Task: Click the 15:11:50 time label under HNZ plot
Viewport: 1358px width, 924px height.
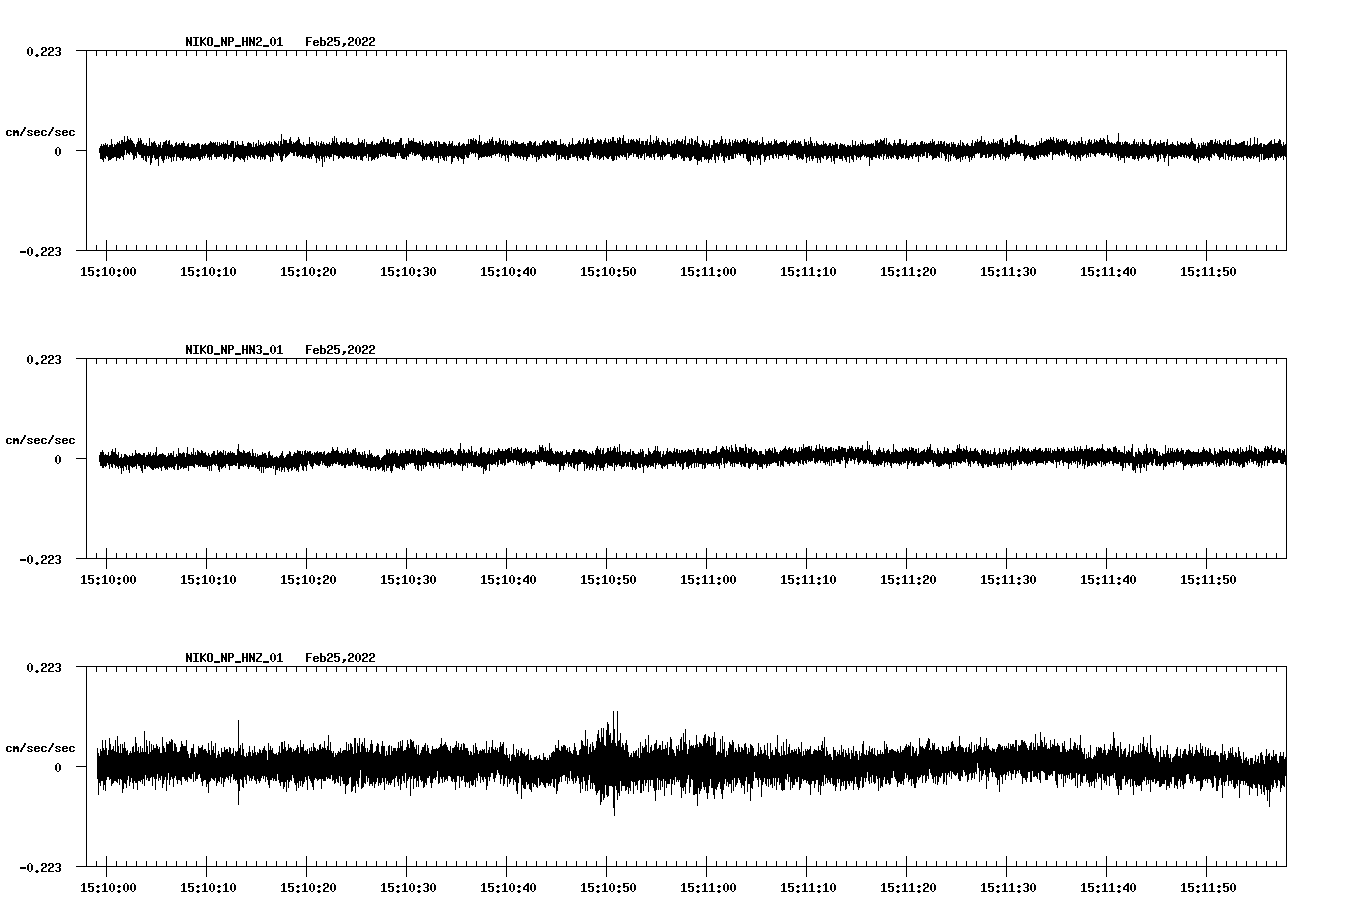Action: [x=1208, y=888]
